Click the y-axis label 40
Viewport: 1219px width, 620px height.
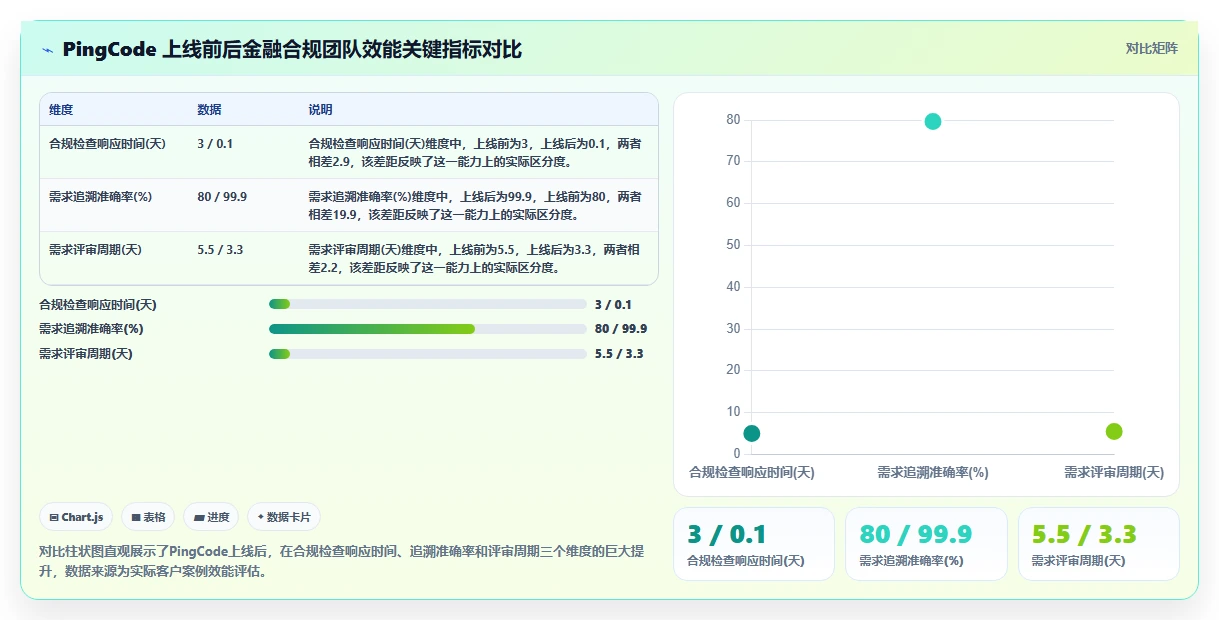point(733,287)
